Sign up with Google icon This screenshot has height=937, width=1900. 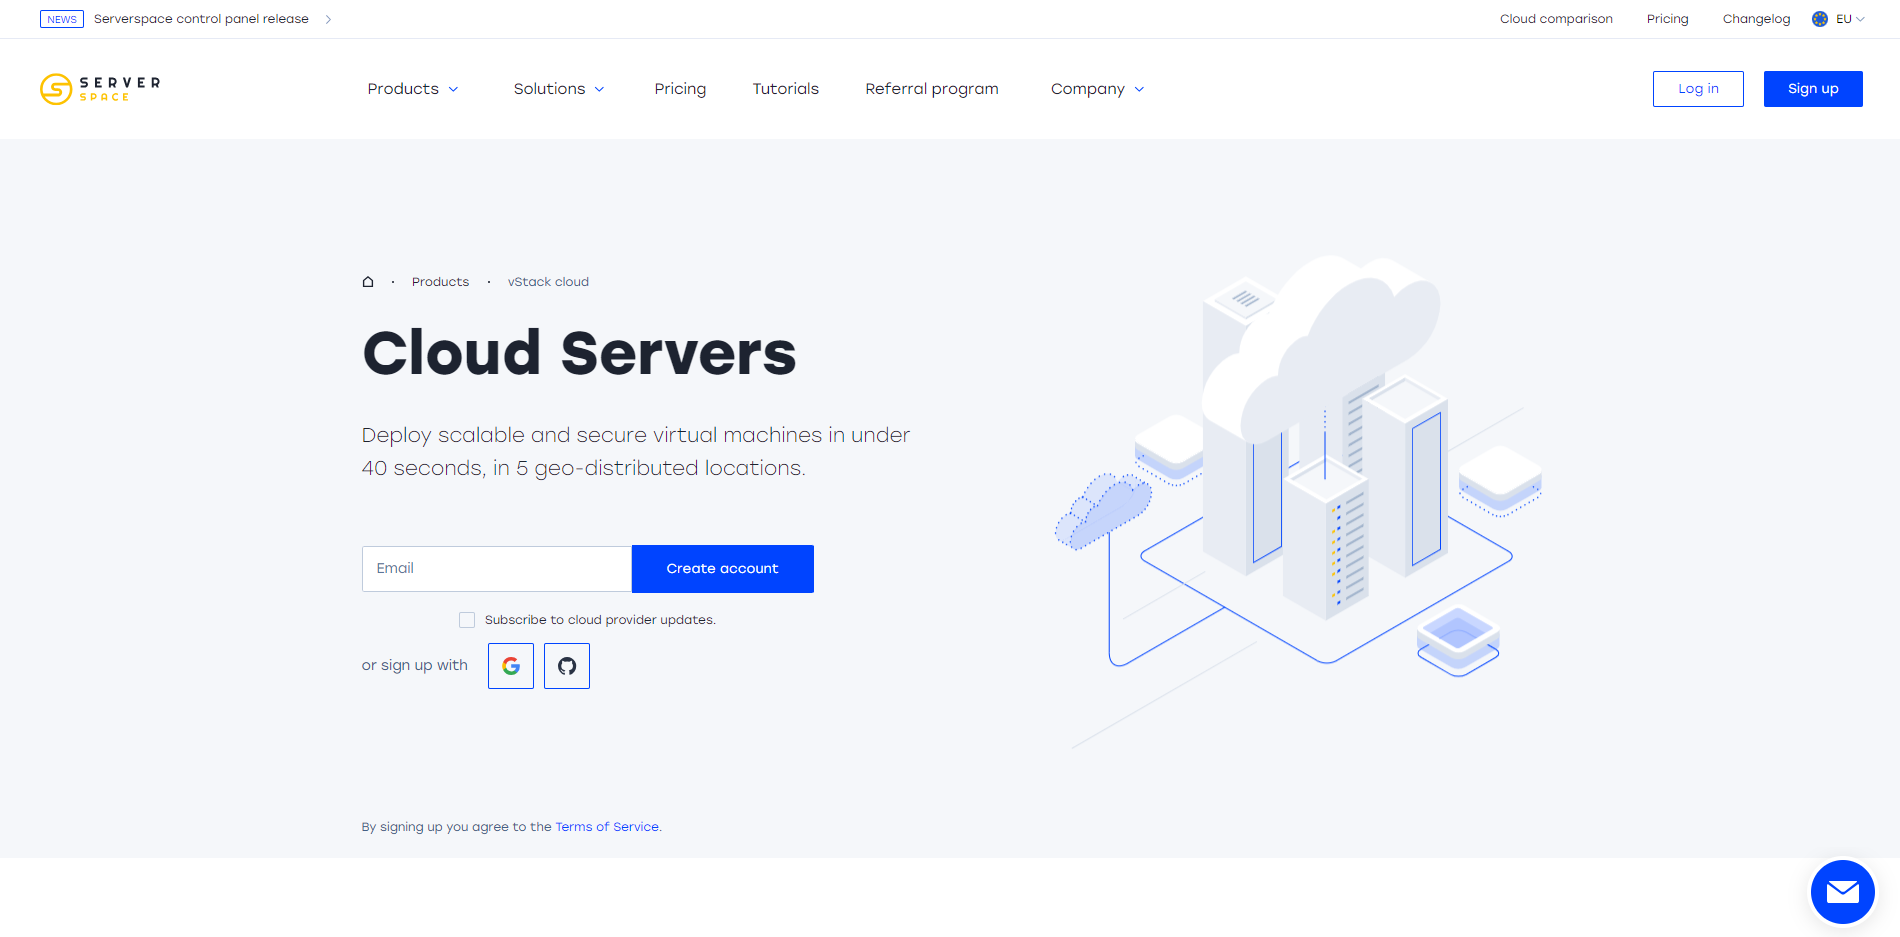pos(511,666)
